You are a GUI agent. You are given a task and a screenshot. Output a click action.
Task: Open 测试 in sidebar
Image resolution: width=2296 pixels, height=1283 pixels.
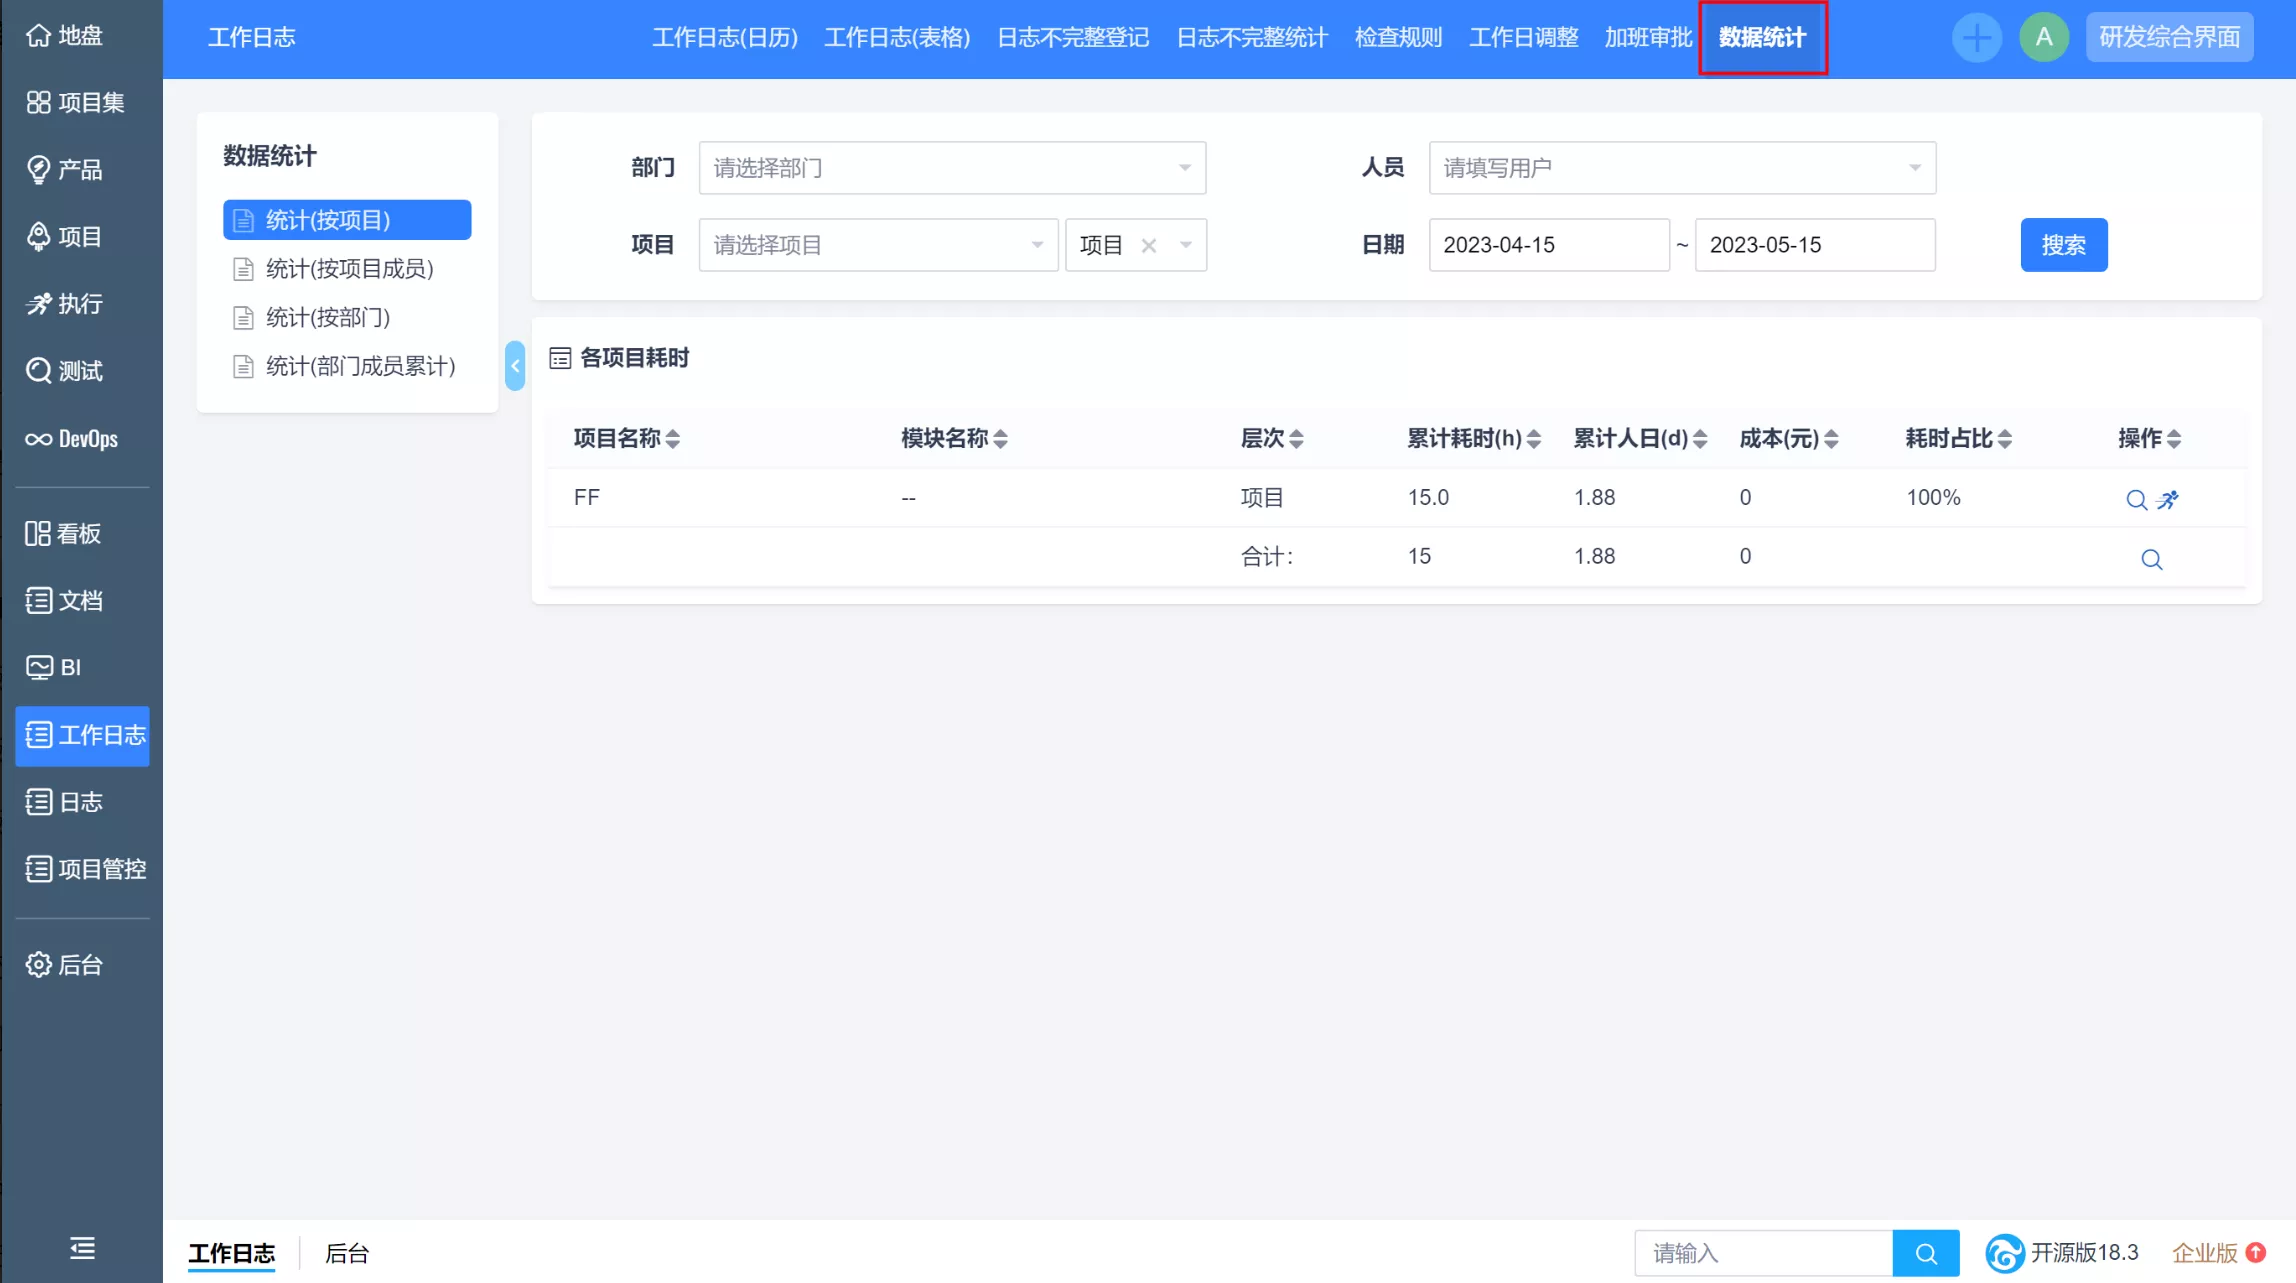(66, 370)
